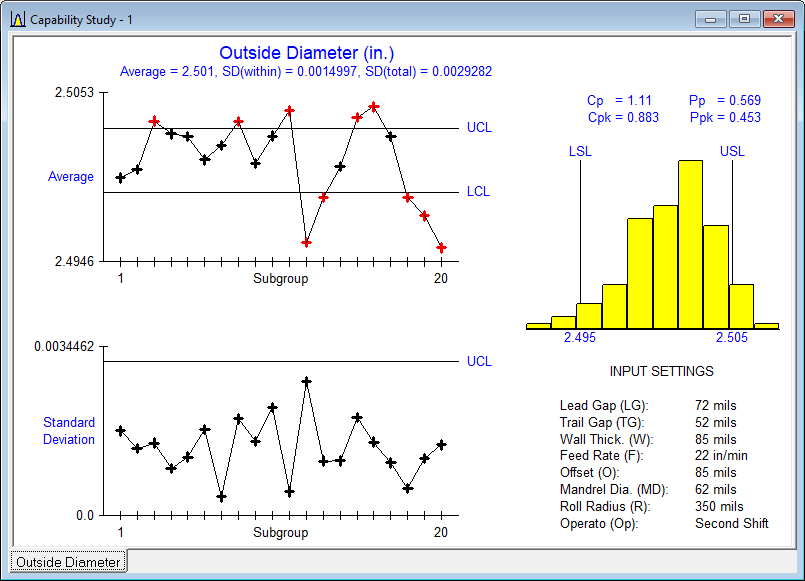Click the UCL label on Average chart

tap(479, 127)
